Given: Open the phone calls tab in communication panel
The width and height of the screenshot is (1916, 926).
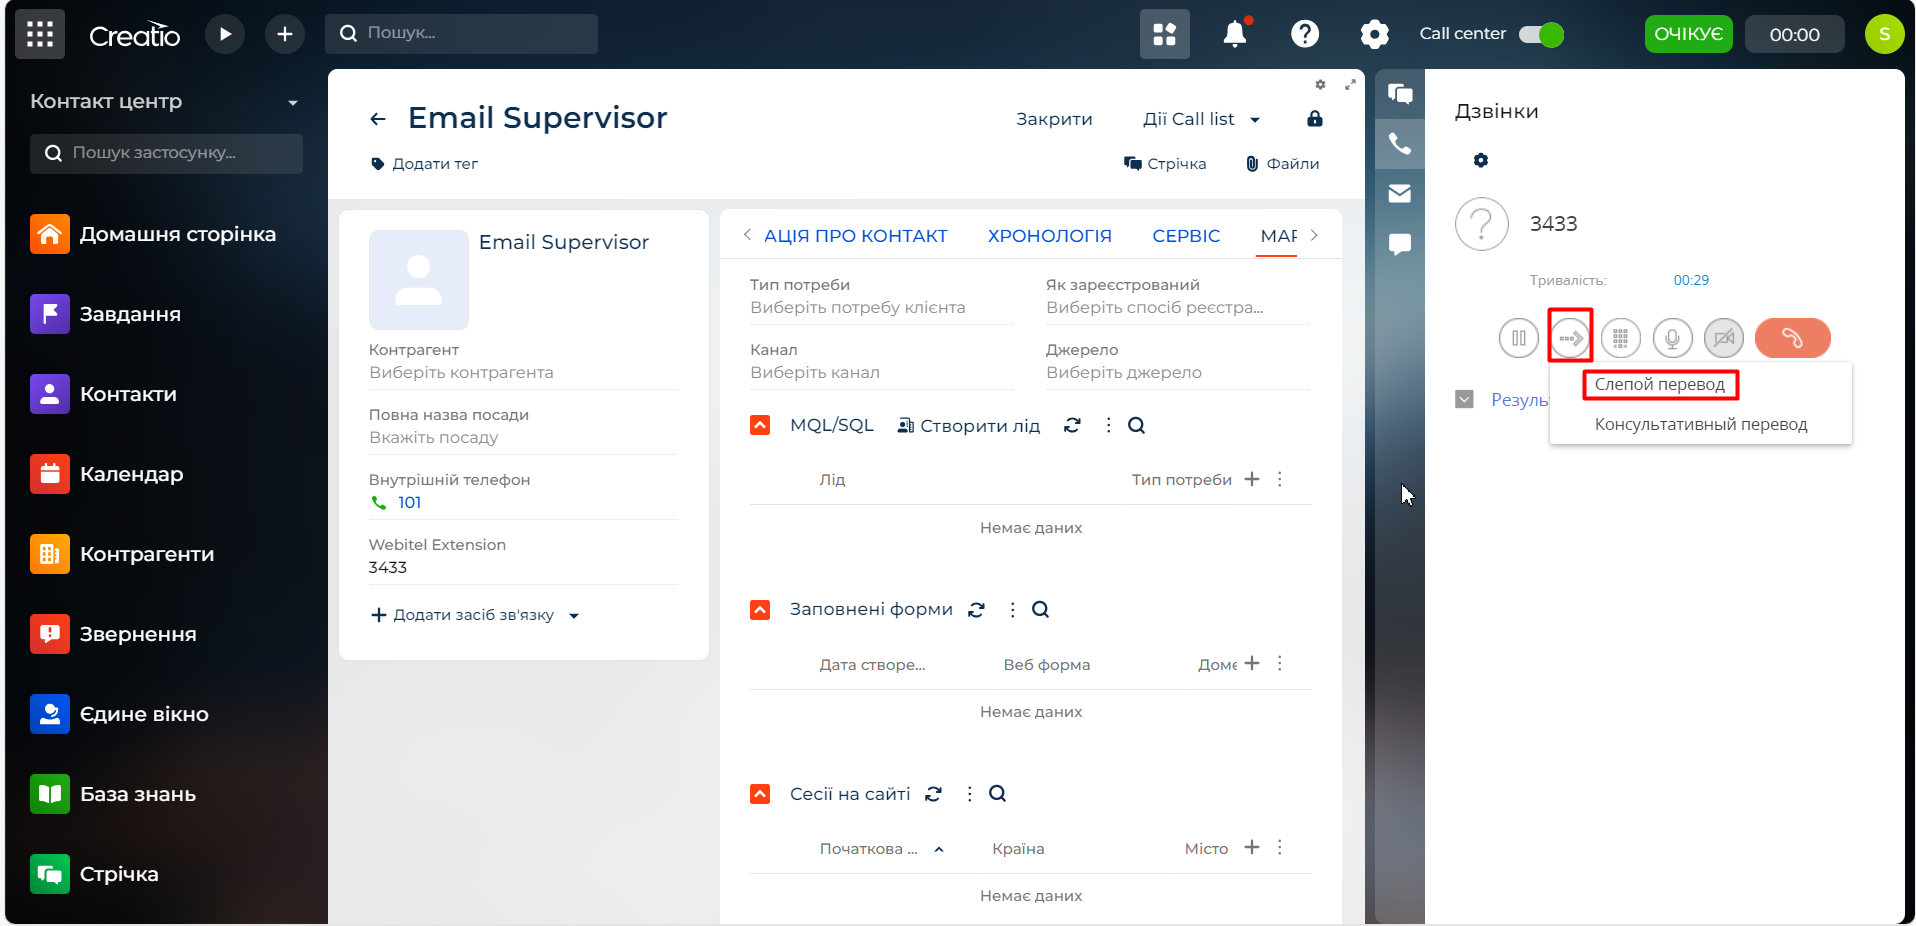Looking at the screenshot, I should (1400, 144).
